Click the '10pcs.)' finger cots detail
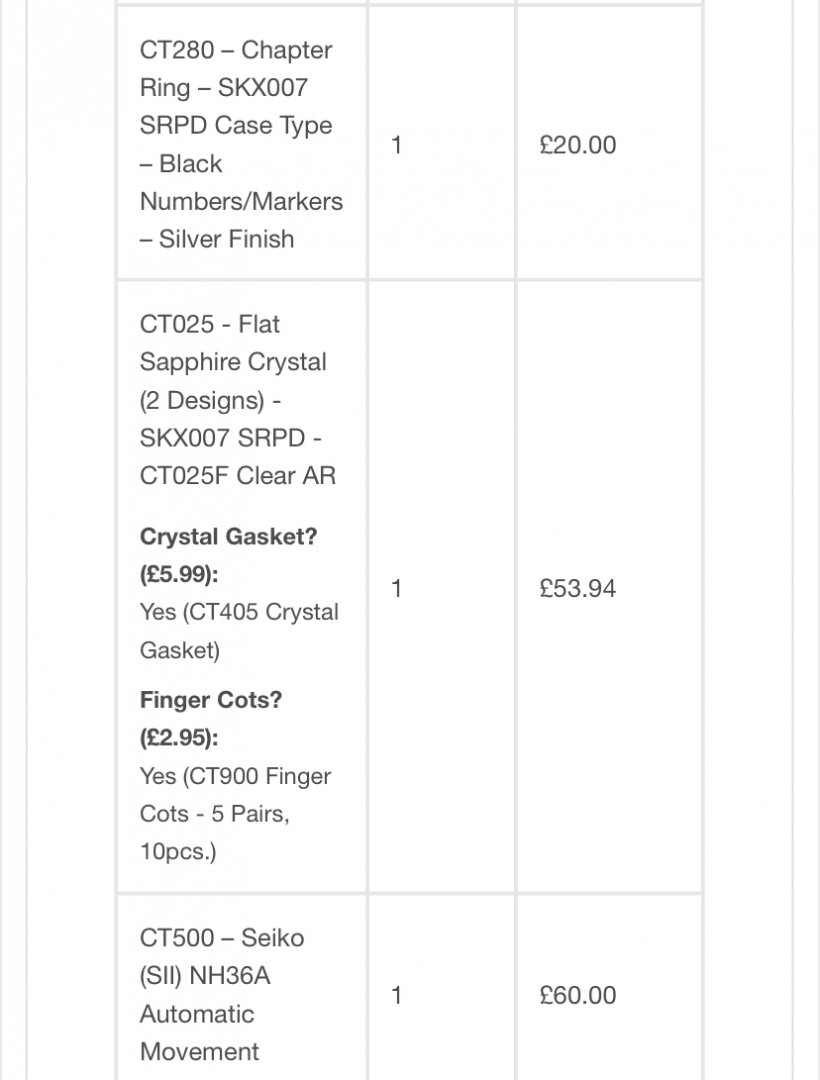820x1080 pixels. pos(178,851)
